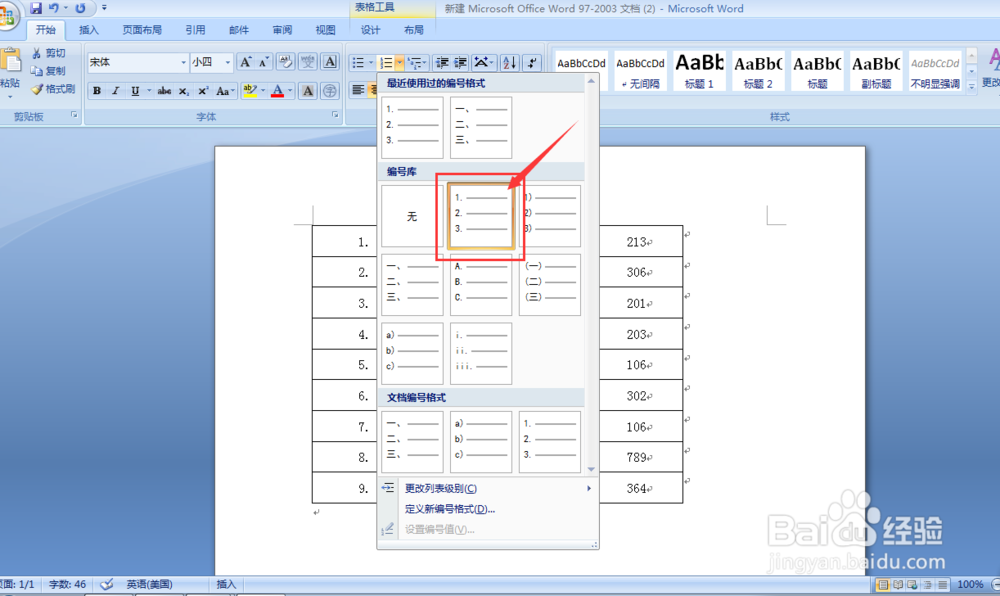Apply the 副标题 style
Image resolution: width=1000 pixels, height=596 pixels.
coord(876,71)
